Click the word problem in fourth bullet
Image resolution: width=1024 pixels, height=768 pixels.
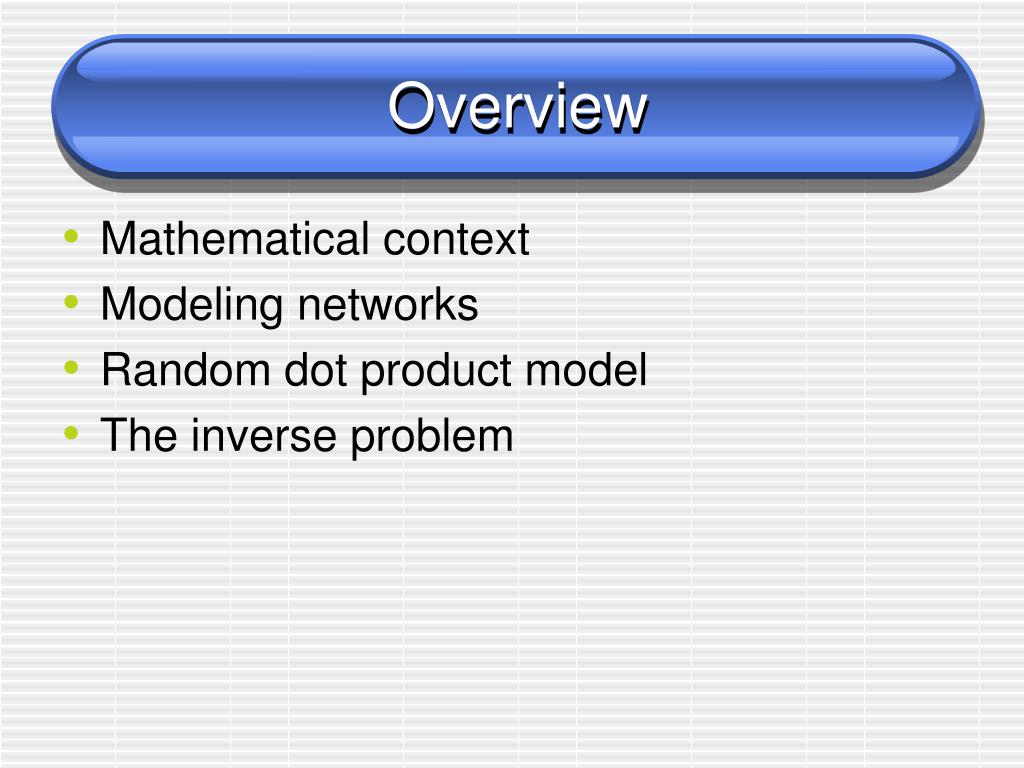pyautogui.click(x=432, y=437)
